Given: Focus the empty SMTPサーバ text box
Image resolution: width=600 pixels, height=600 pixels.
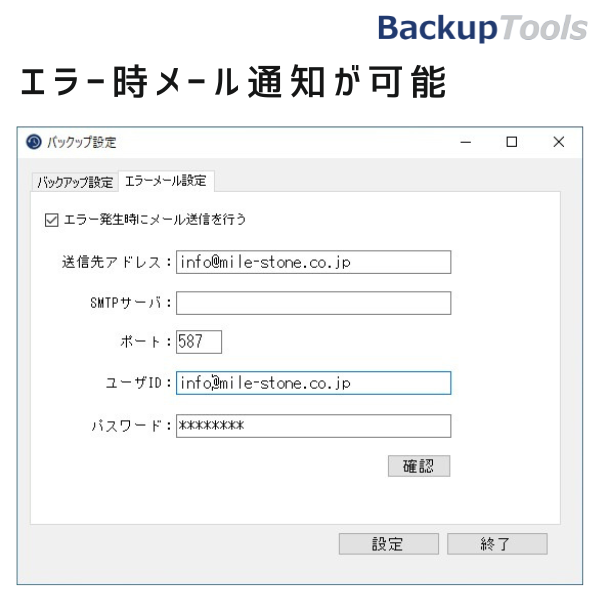Looking at the screenshot, I should point(313,303).
